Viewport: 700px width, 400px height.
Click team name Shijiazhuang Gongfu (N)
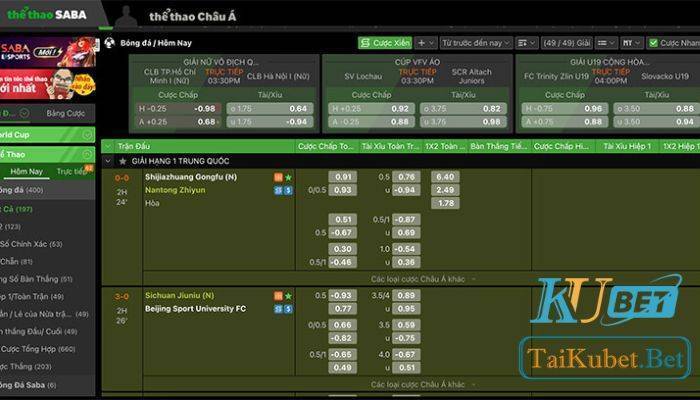click(x=191, y=177)
